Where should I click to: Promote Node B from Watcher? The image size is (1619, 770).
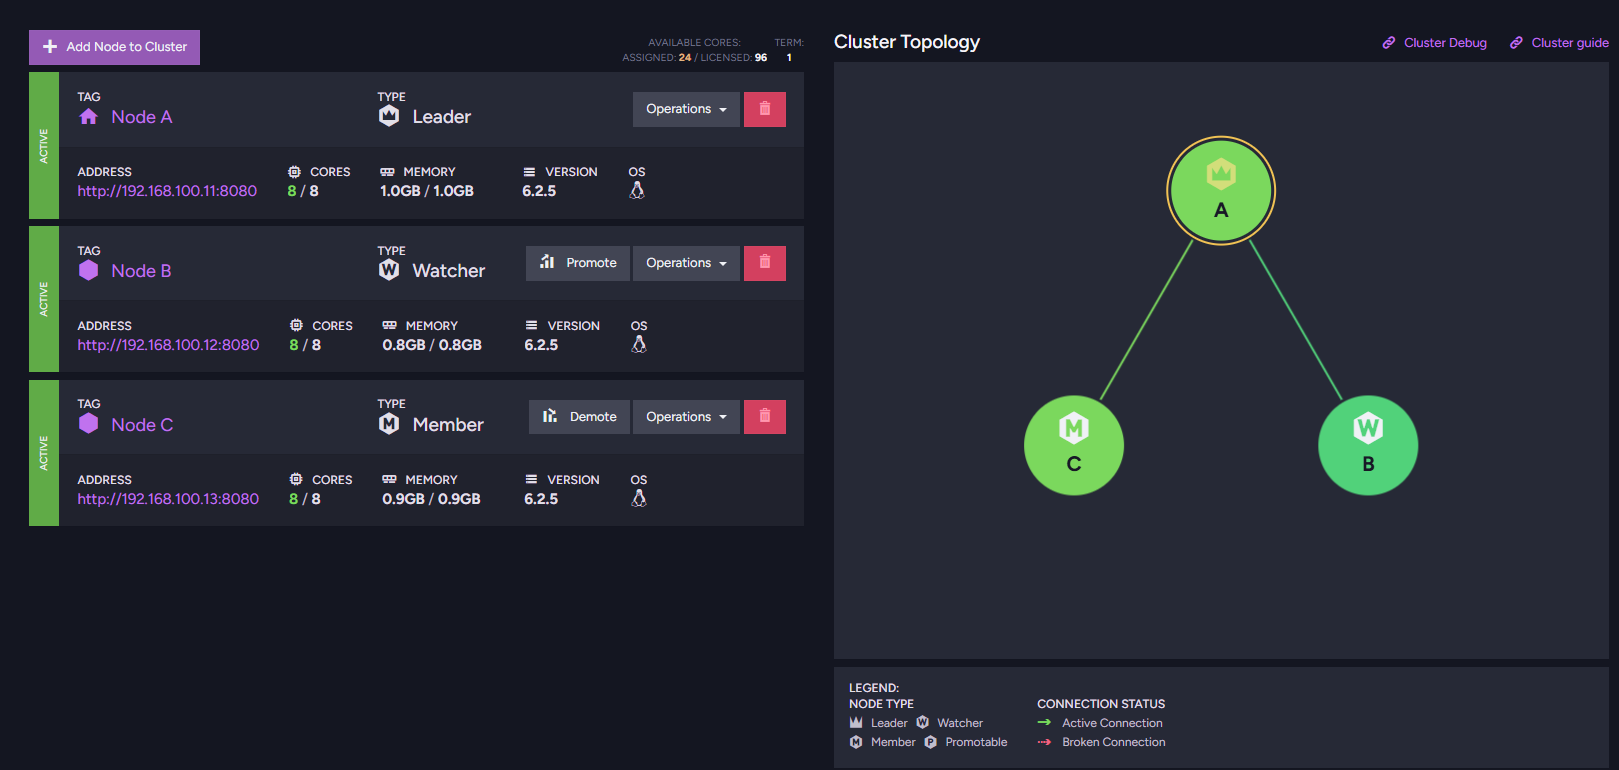click(x=578, y=263)
